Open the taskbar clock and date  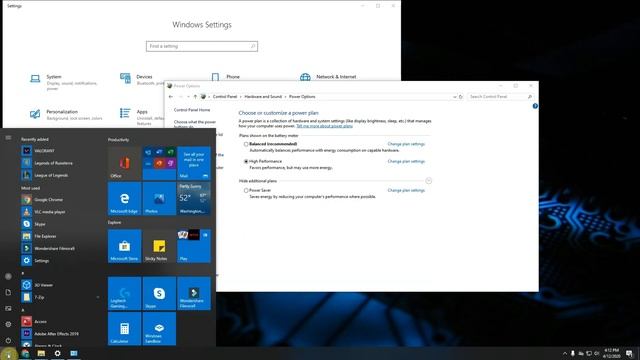(x=611, y=353)
